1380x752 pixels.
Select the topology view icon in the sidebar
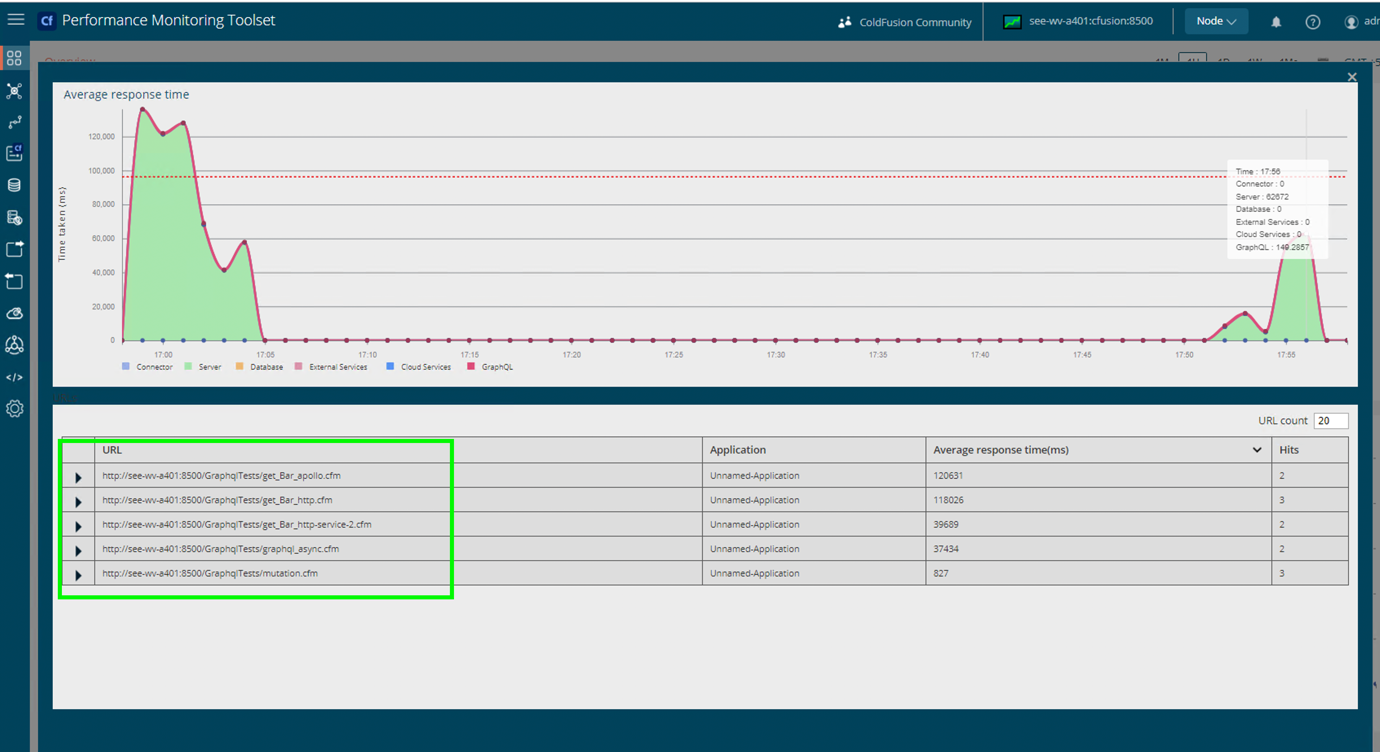(x=14, y=90)
